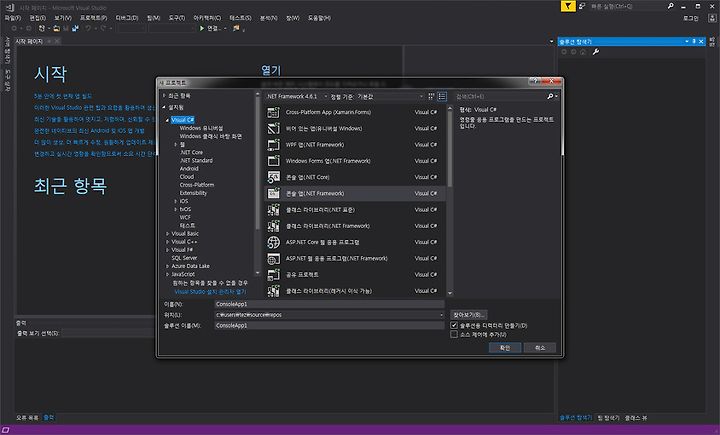This screenshot has height=435, width=720.
Task: Switch template list to small icons view
Action: pyautogui.click(x=431, y=96)
